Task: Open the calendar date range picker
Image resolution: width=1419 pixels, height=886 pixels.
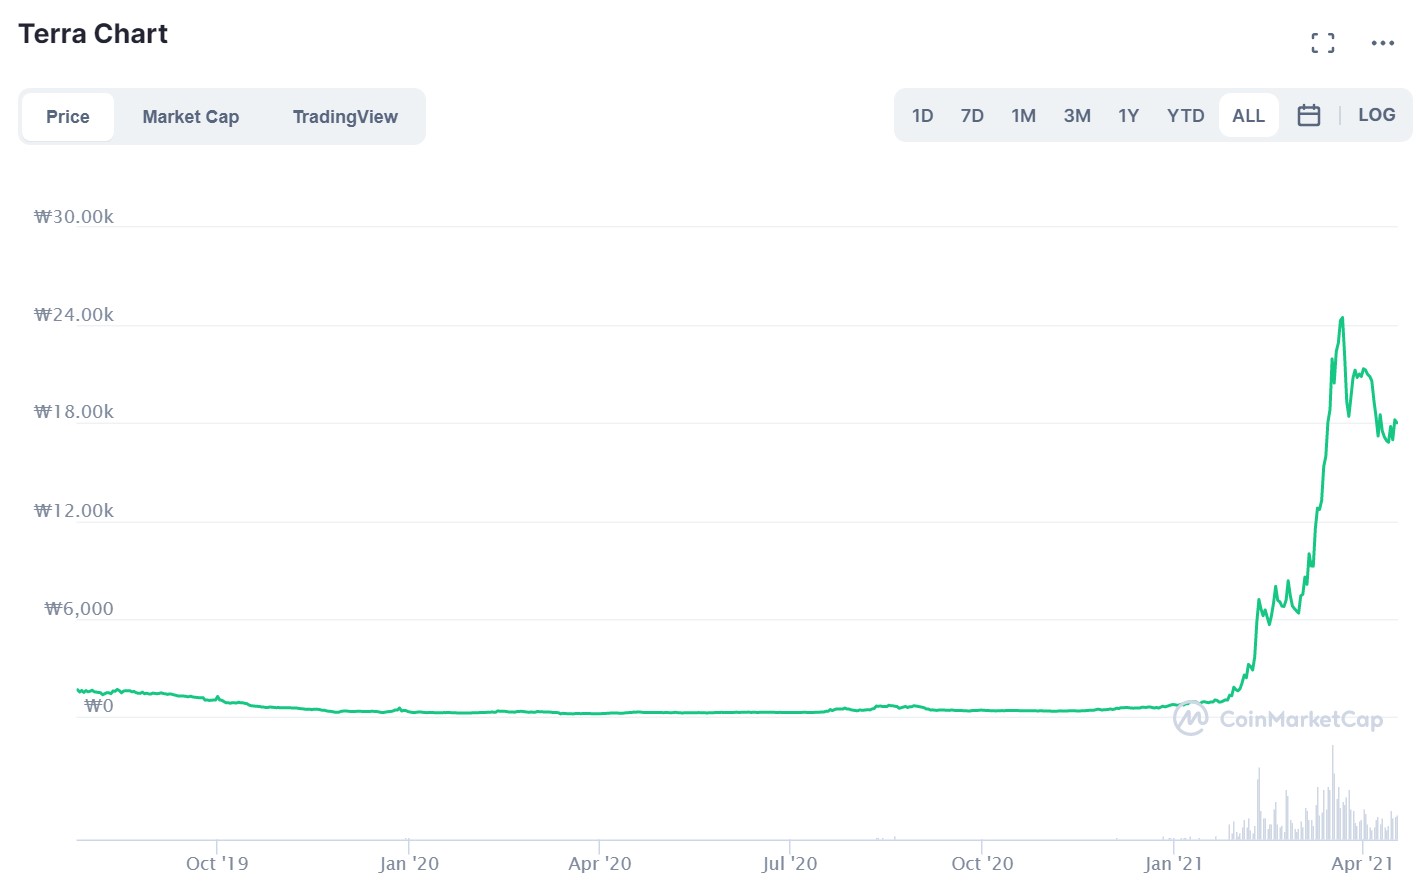Action: tap(1308, 116)
